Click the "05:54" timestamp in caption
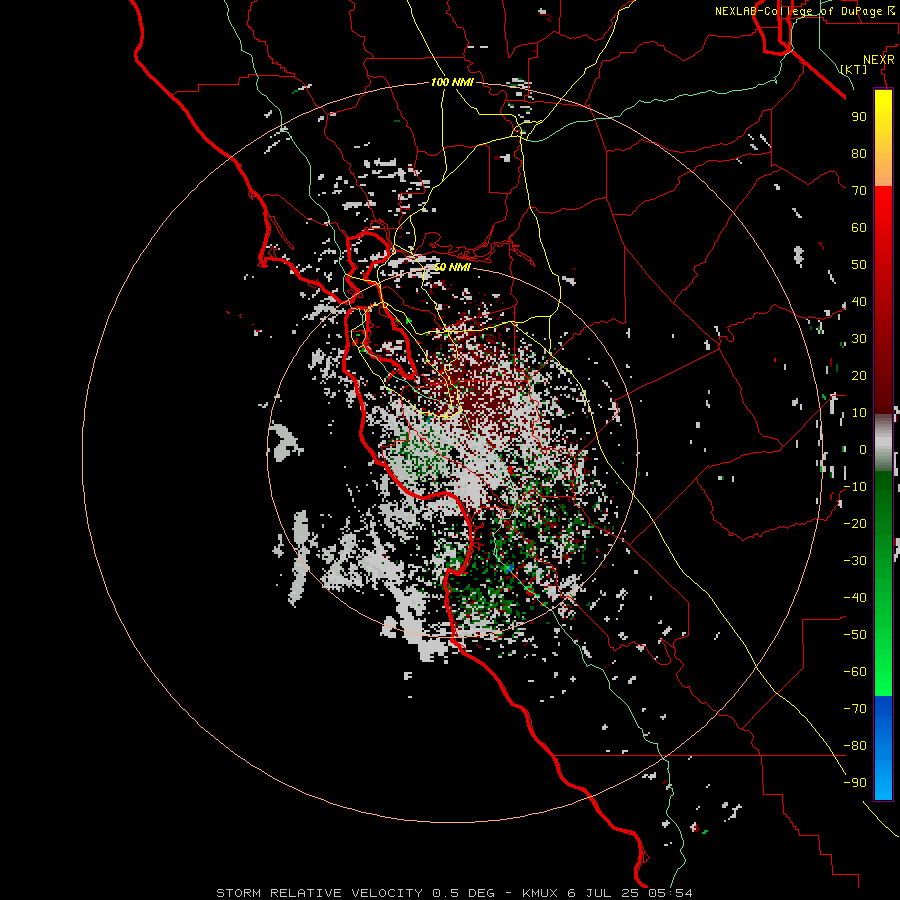 (670, 893)
